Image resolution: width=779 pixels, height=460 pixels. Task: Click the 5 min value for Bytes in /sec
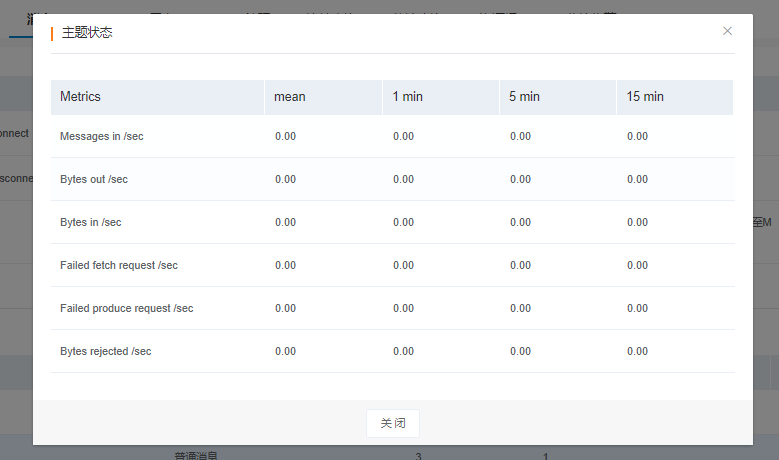click(x=520, y=222)
